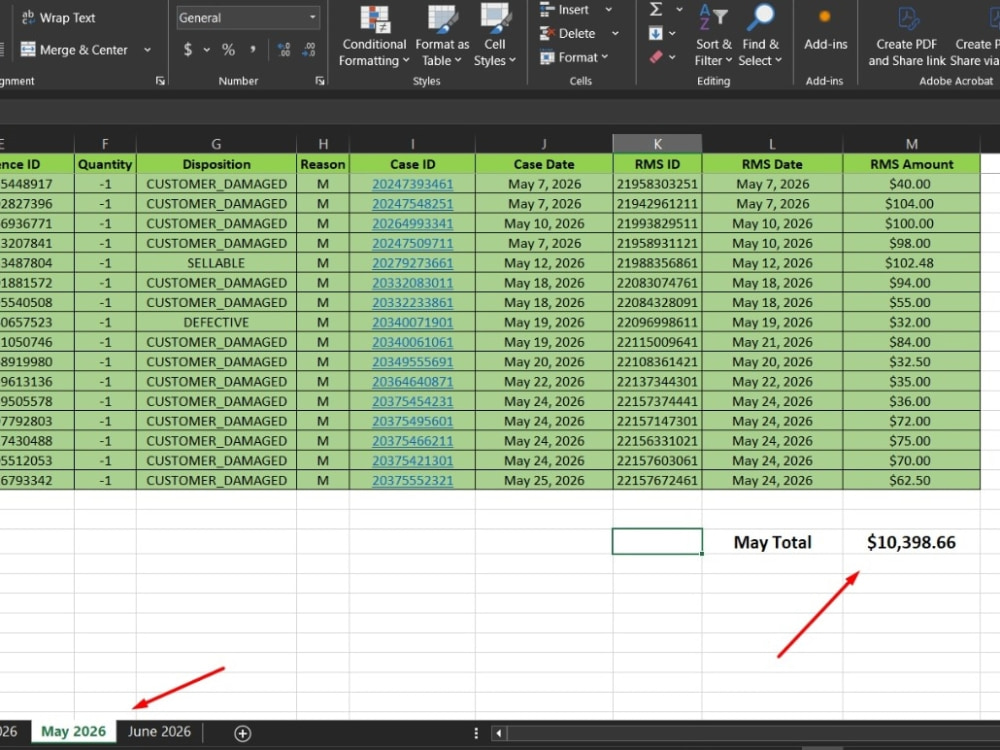1000x750 pixels.
Task: Click the sheet tab bar resize handle dots
Action: 476,733
